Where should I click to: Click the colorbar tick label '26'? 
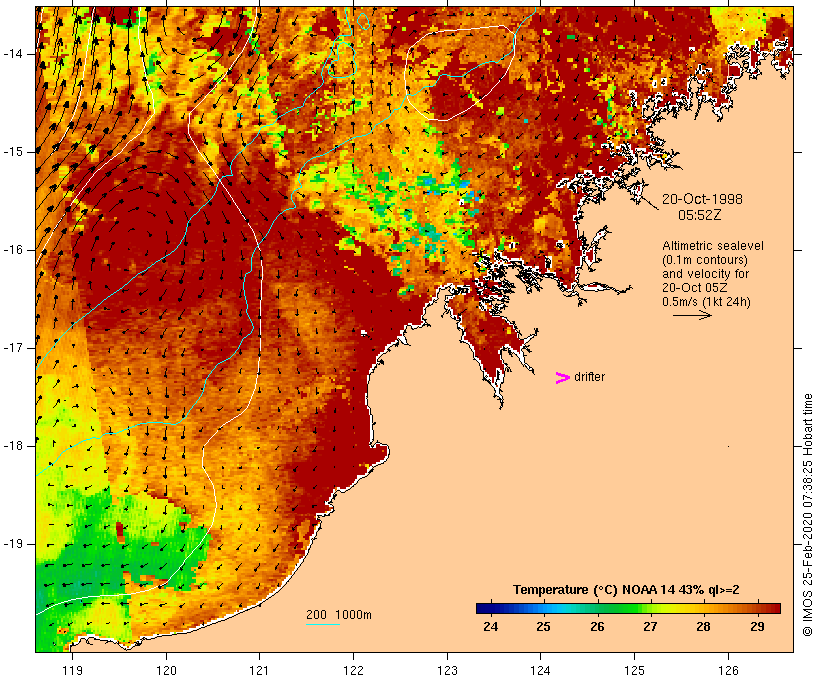point(597,626)
